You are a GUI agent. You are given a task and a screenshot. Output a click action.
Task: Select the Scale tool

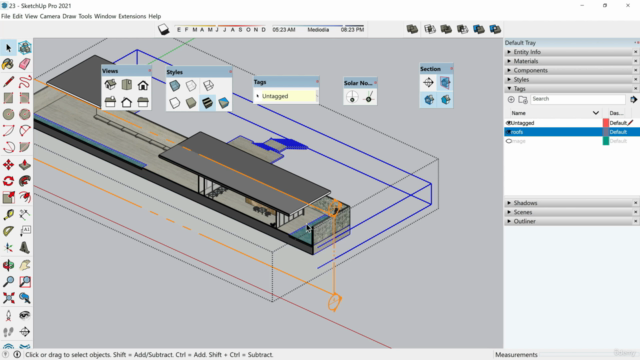coord(8,197)
